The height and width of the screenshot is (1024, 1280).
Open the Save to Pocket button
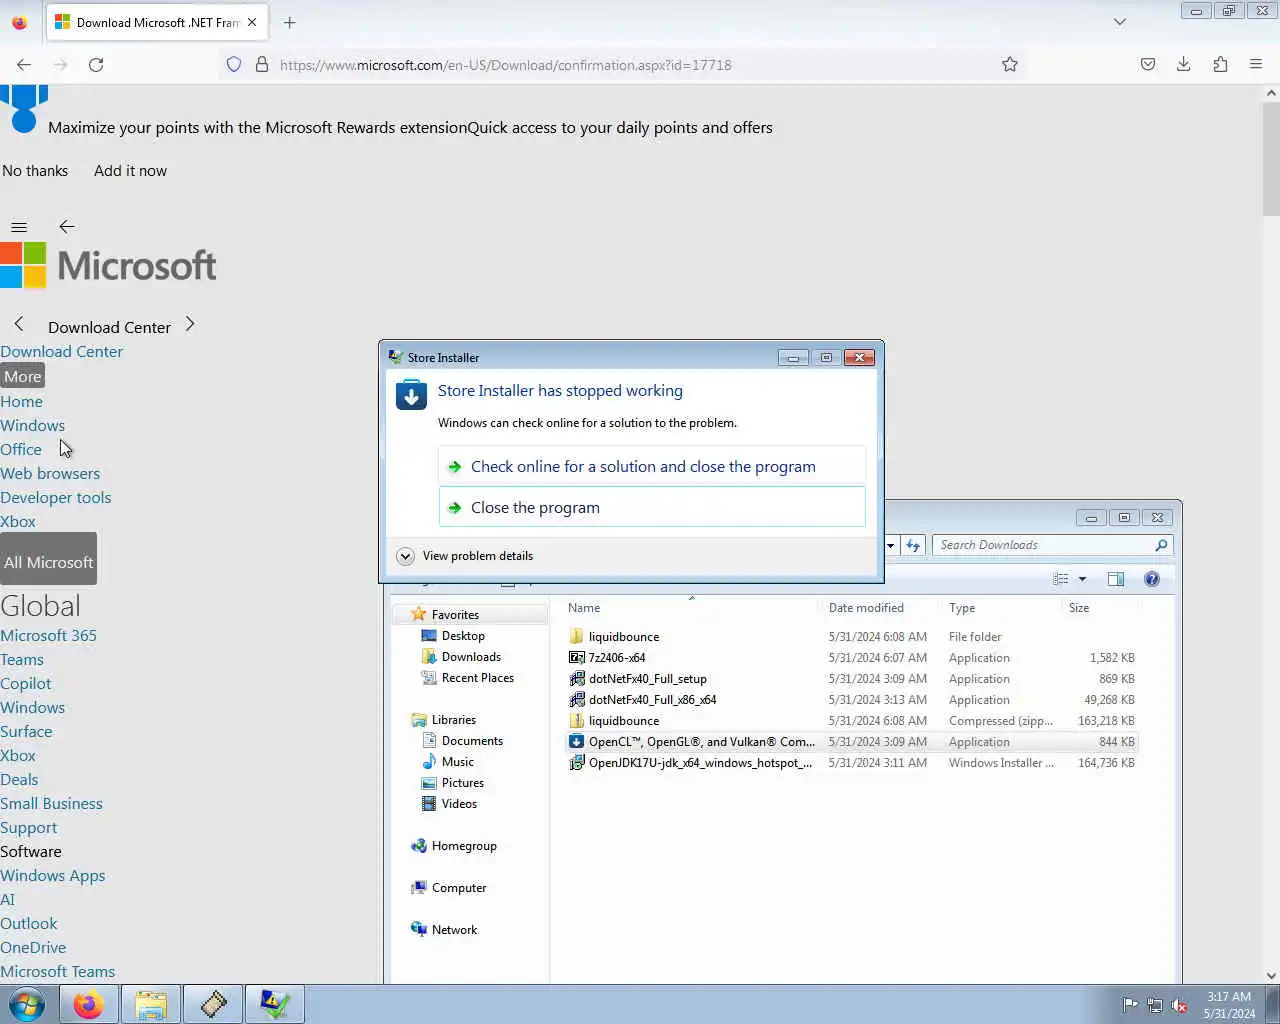pos(1148,64)
